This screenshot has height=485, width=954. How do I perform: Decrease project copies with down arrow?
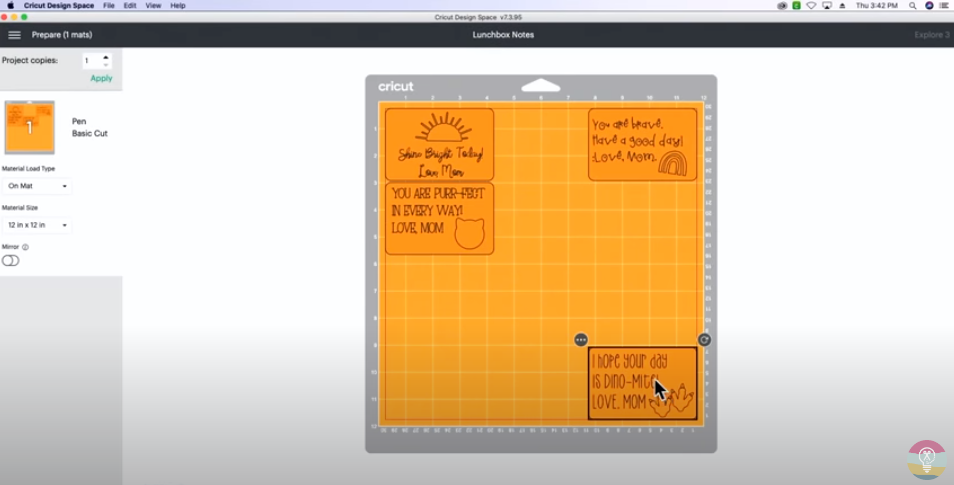coord(106,65)
